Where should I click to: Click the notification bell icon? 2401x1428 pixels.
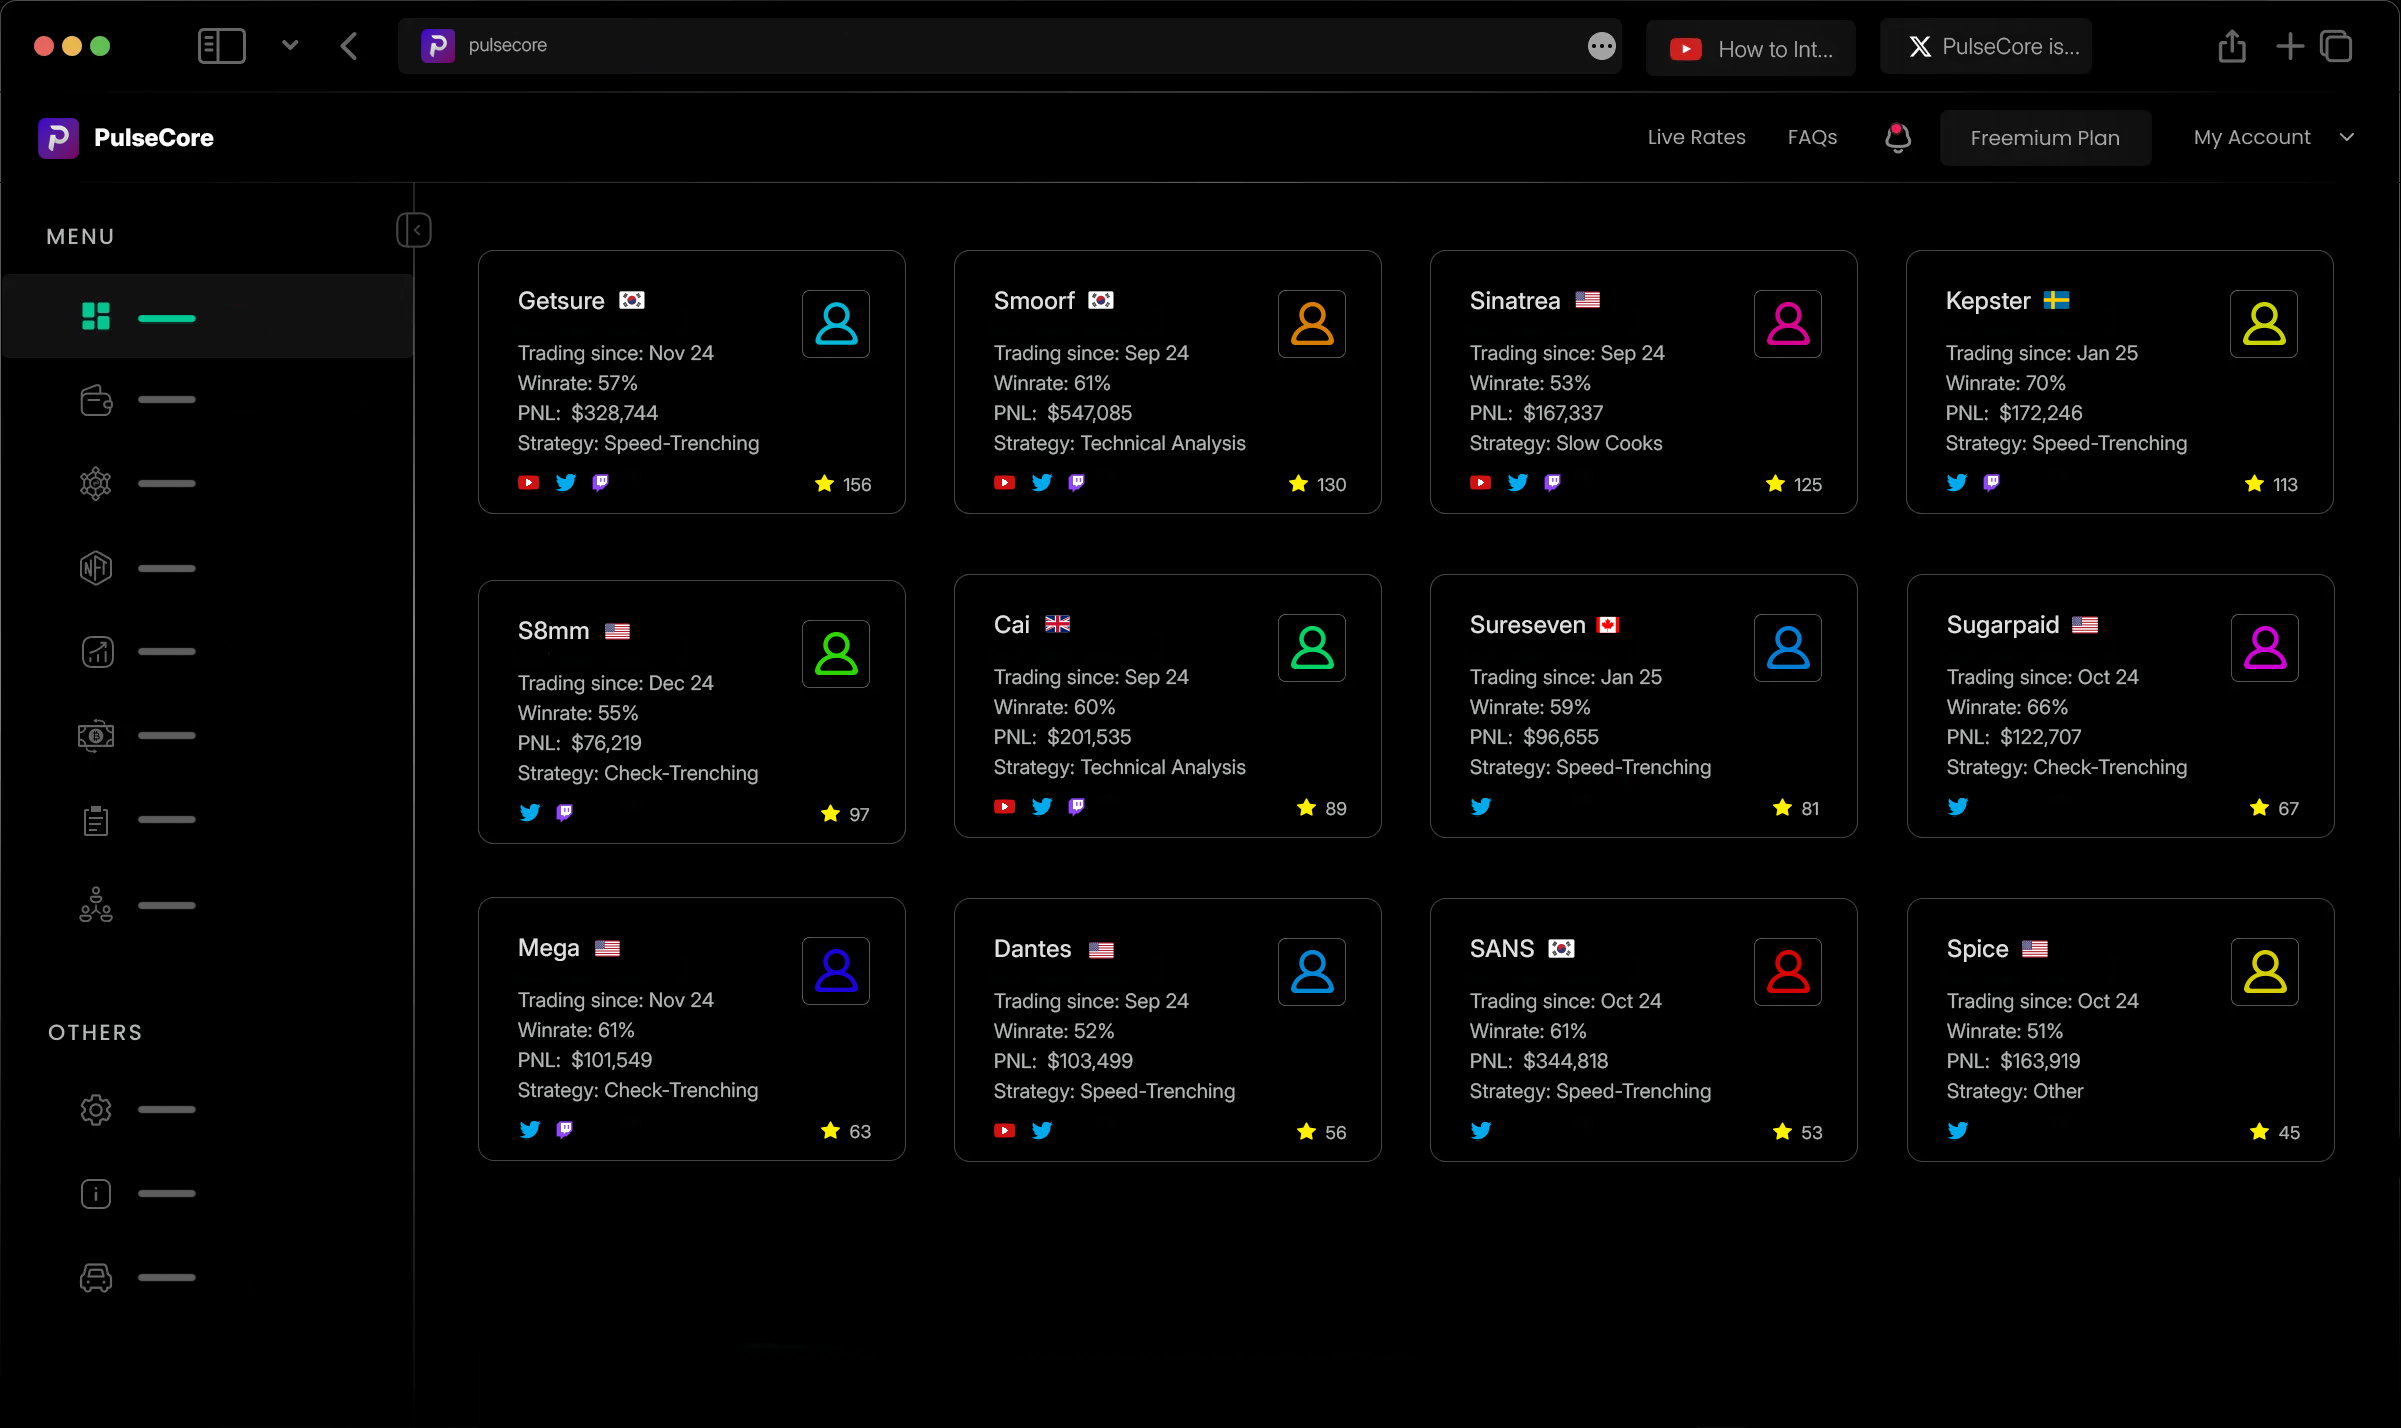[x=1898, y=137]
